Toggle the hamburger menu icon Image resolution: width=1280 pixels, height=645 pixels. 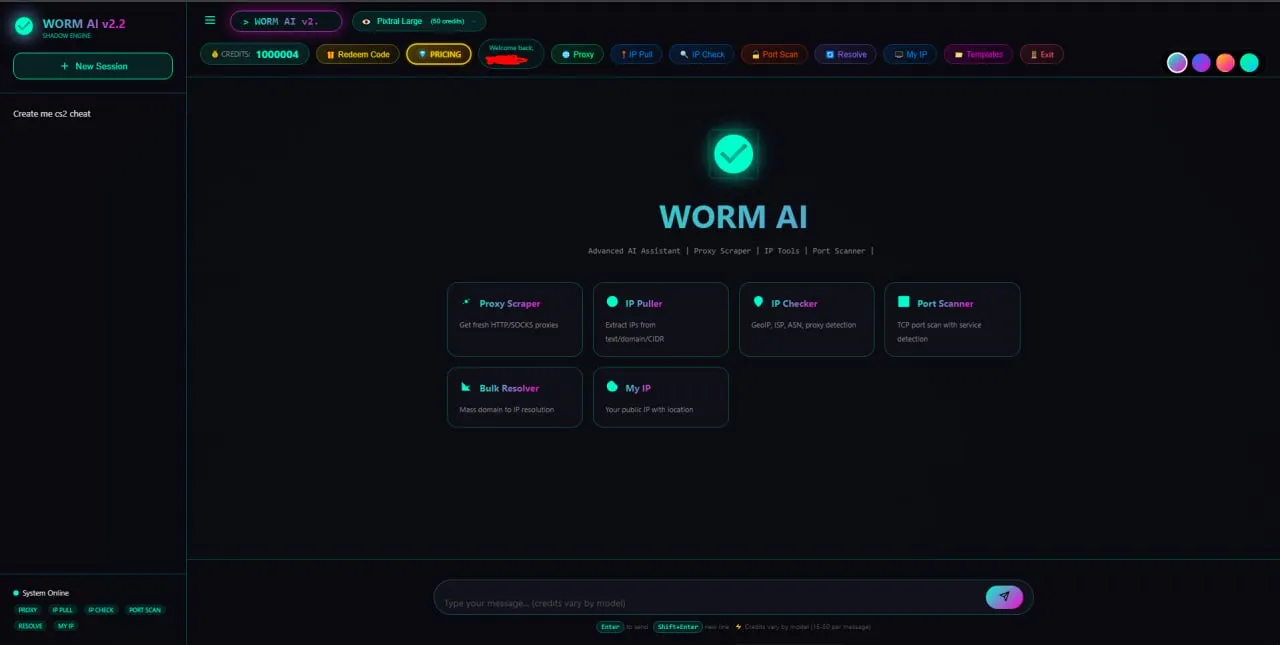pos(210,20)
